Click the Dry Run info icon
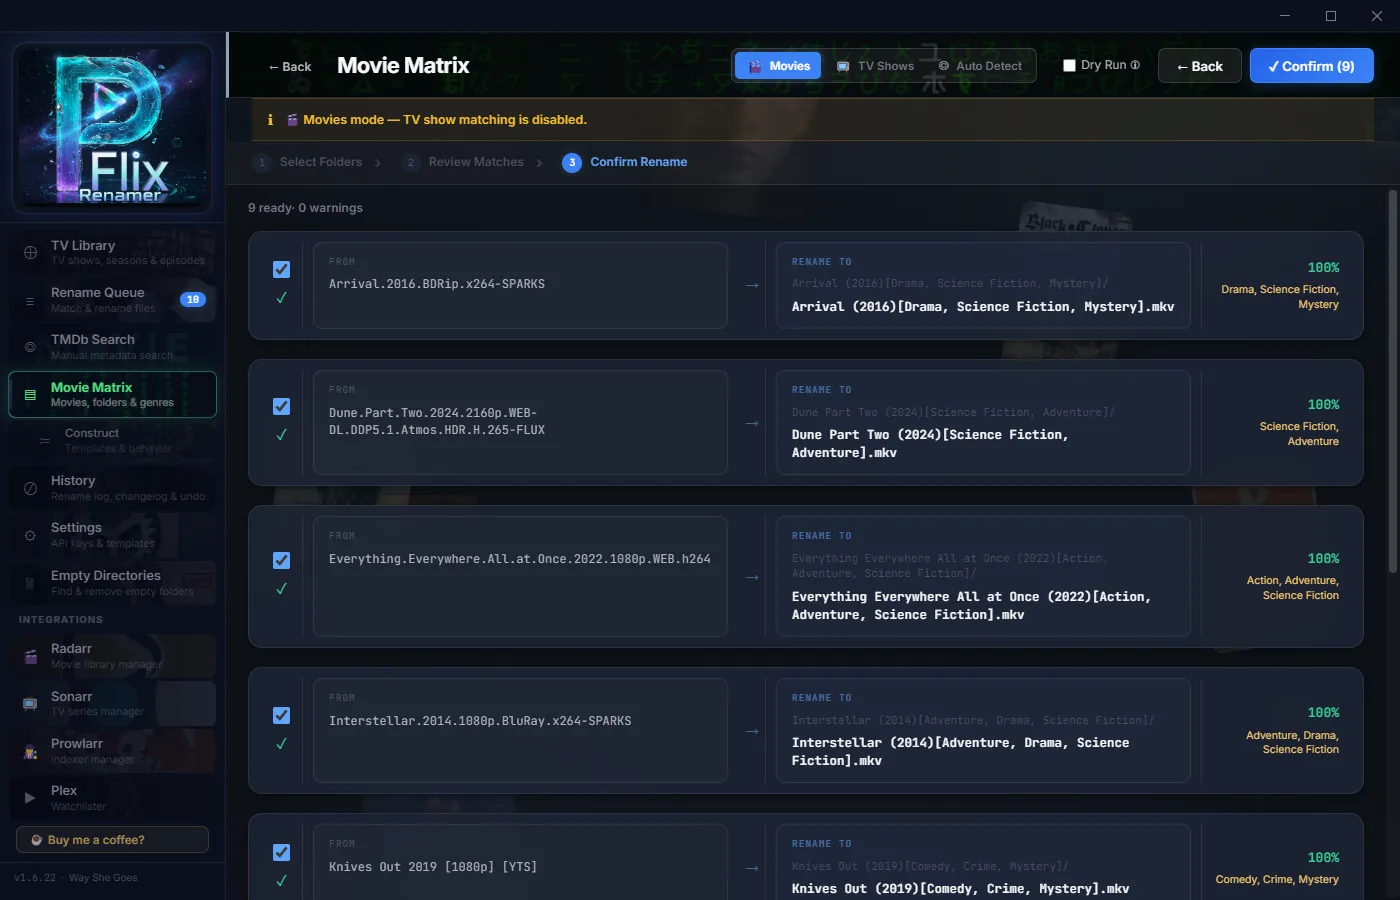Image resolution: width=1400 pixels, height=900 pixels. click(1135, 65)
